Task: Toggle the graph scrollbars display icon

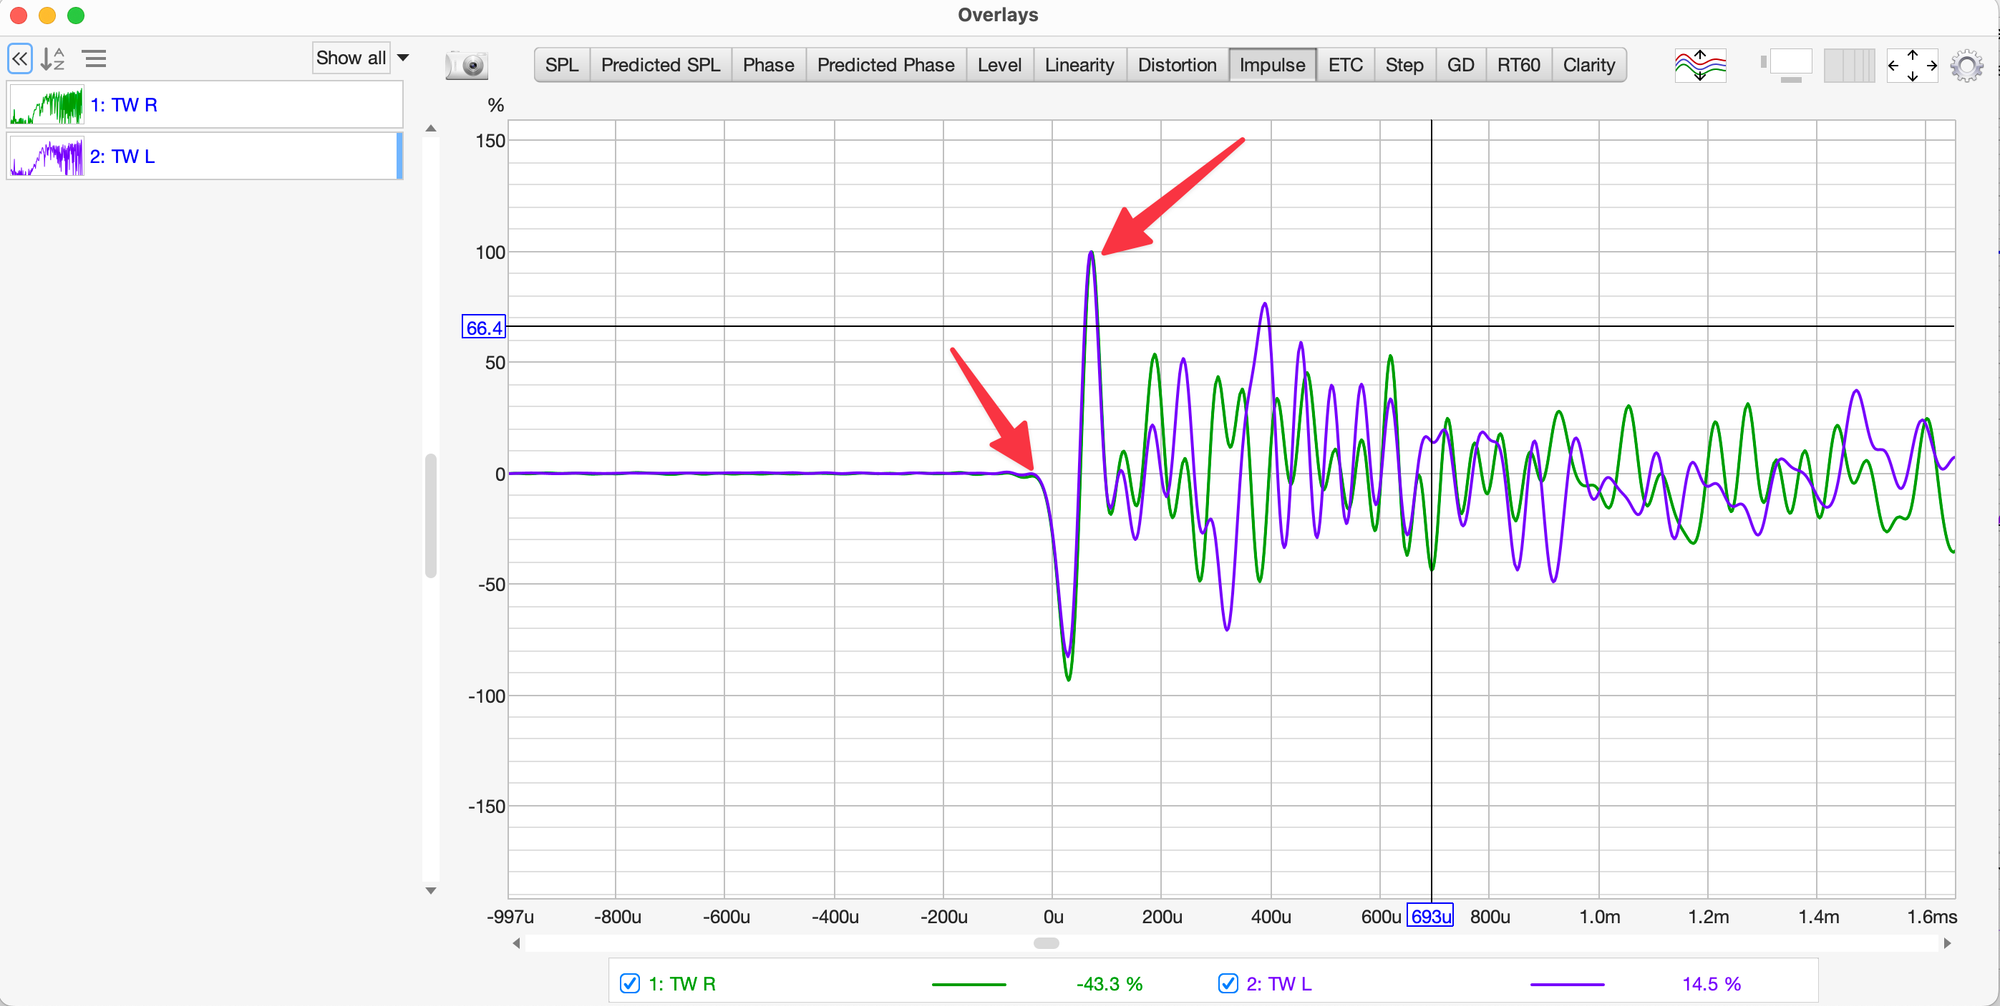Action: pyautogui.click(x=1787, y=66)
